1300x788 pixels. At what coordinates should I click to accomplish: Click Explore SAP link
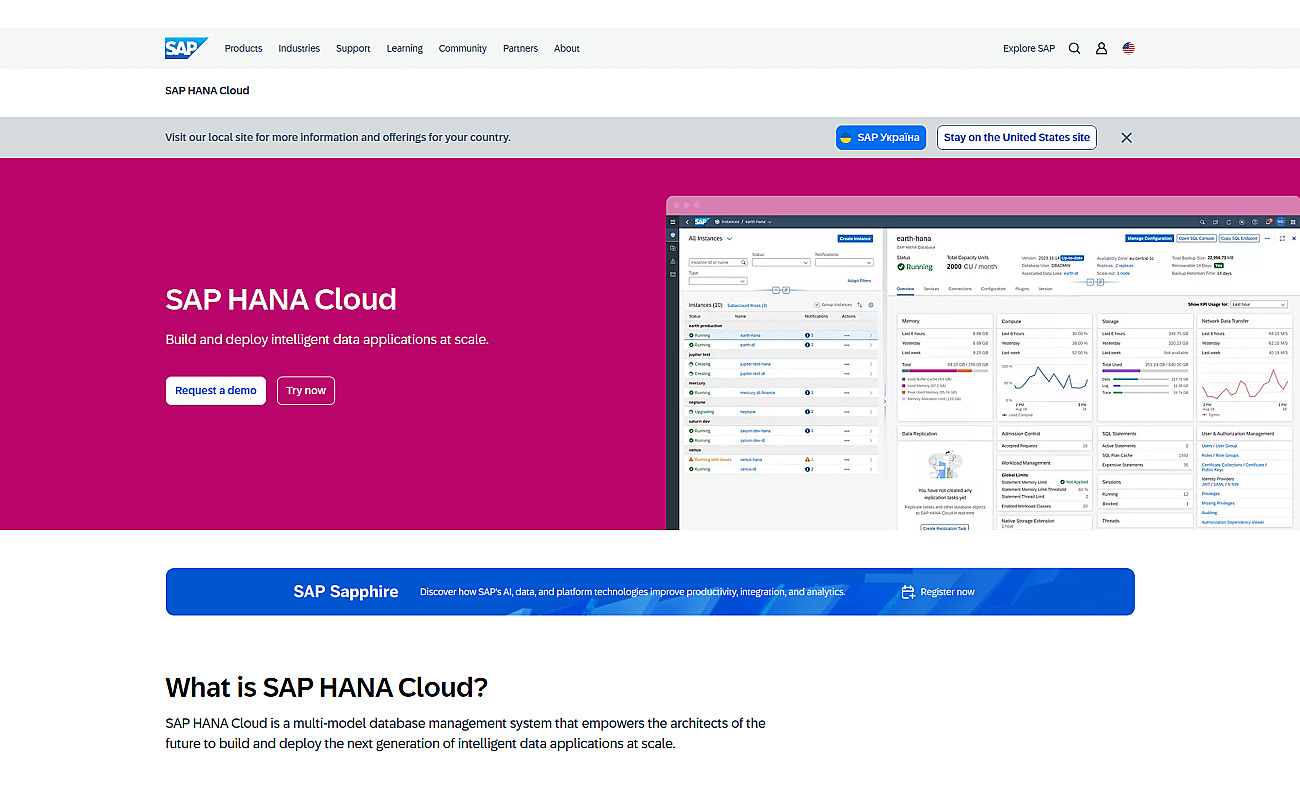click(x=1029, y=48)
